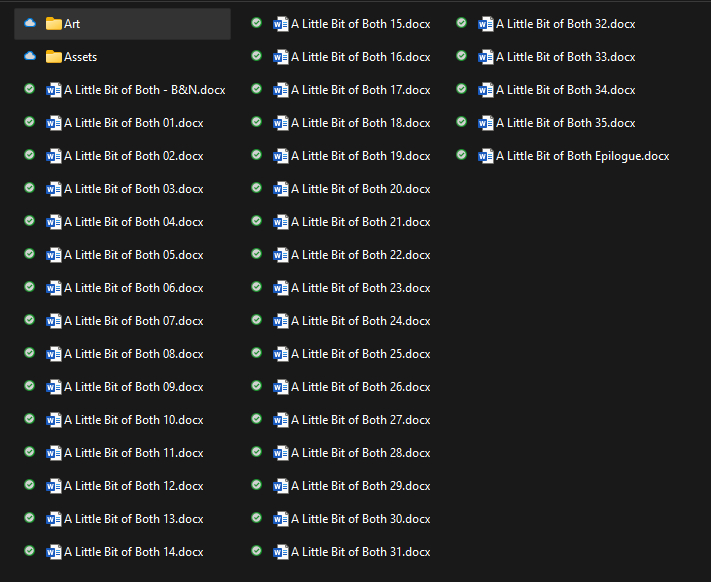This screenshot has height=582, width=711.
Task: Select the Art folder name
Action: coord(72,24)
